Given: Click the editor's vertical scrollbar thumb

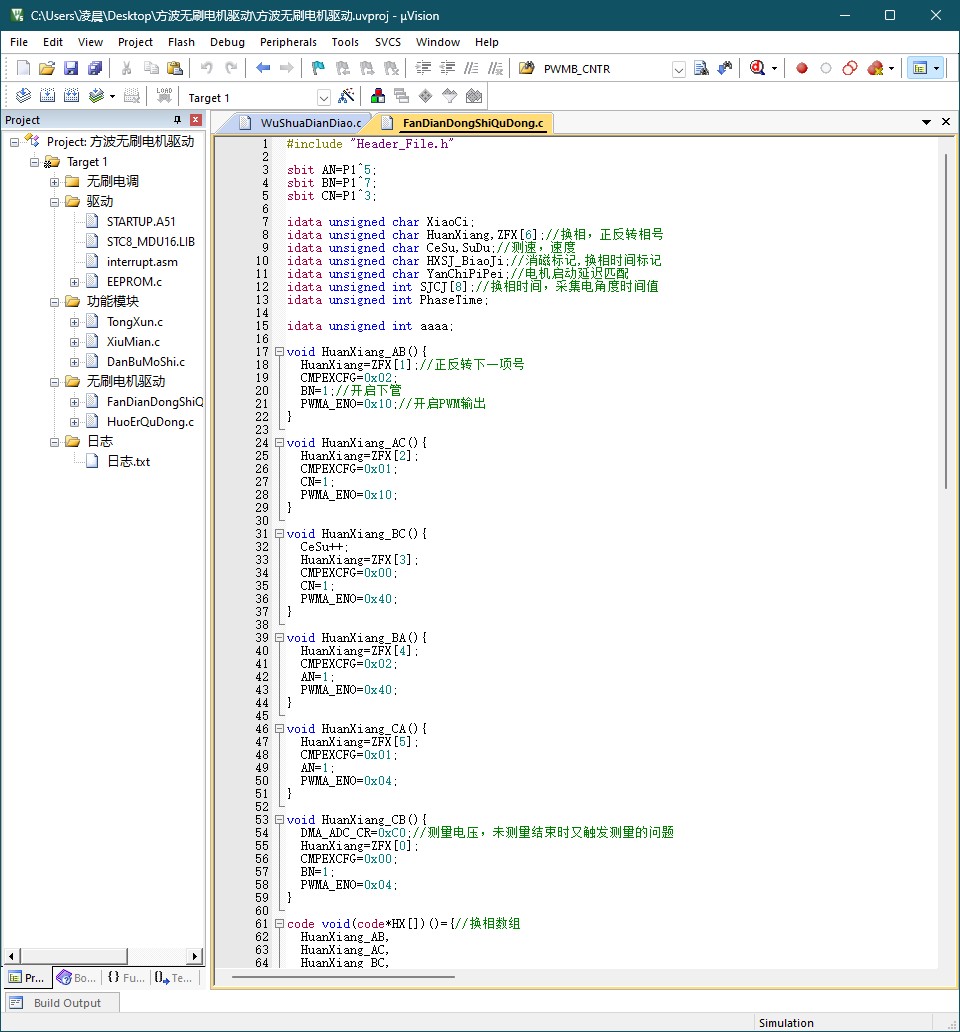Looking at the screenshot, I should click(x=945, y=320).
